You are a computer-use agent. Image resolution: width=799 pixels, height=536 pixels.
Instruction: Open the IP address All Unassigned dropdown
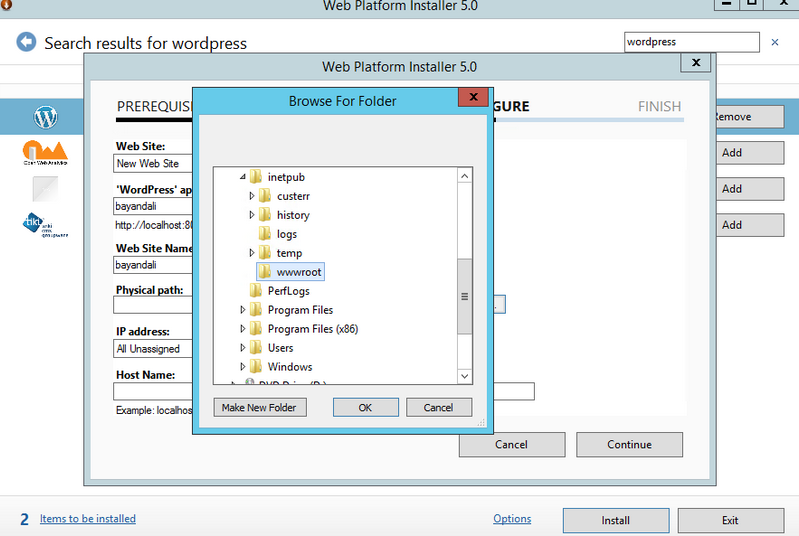[153, 349]
